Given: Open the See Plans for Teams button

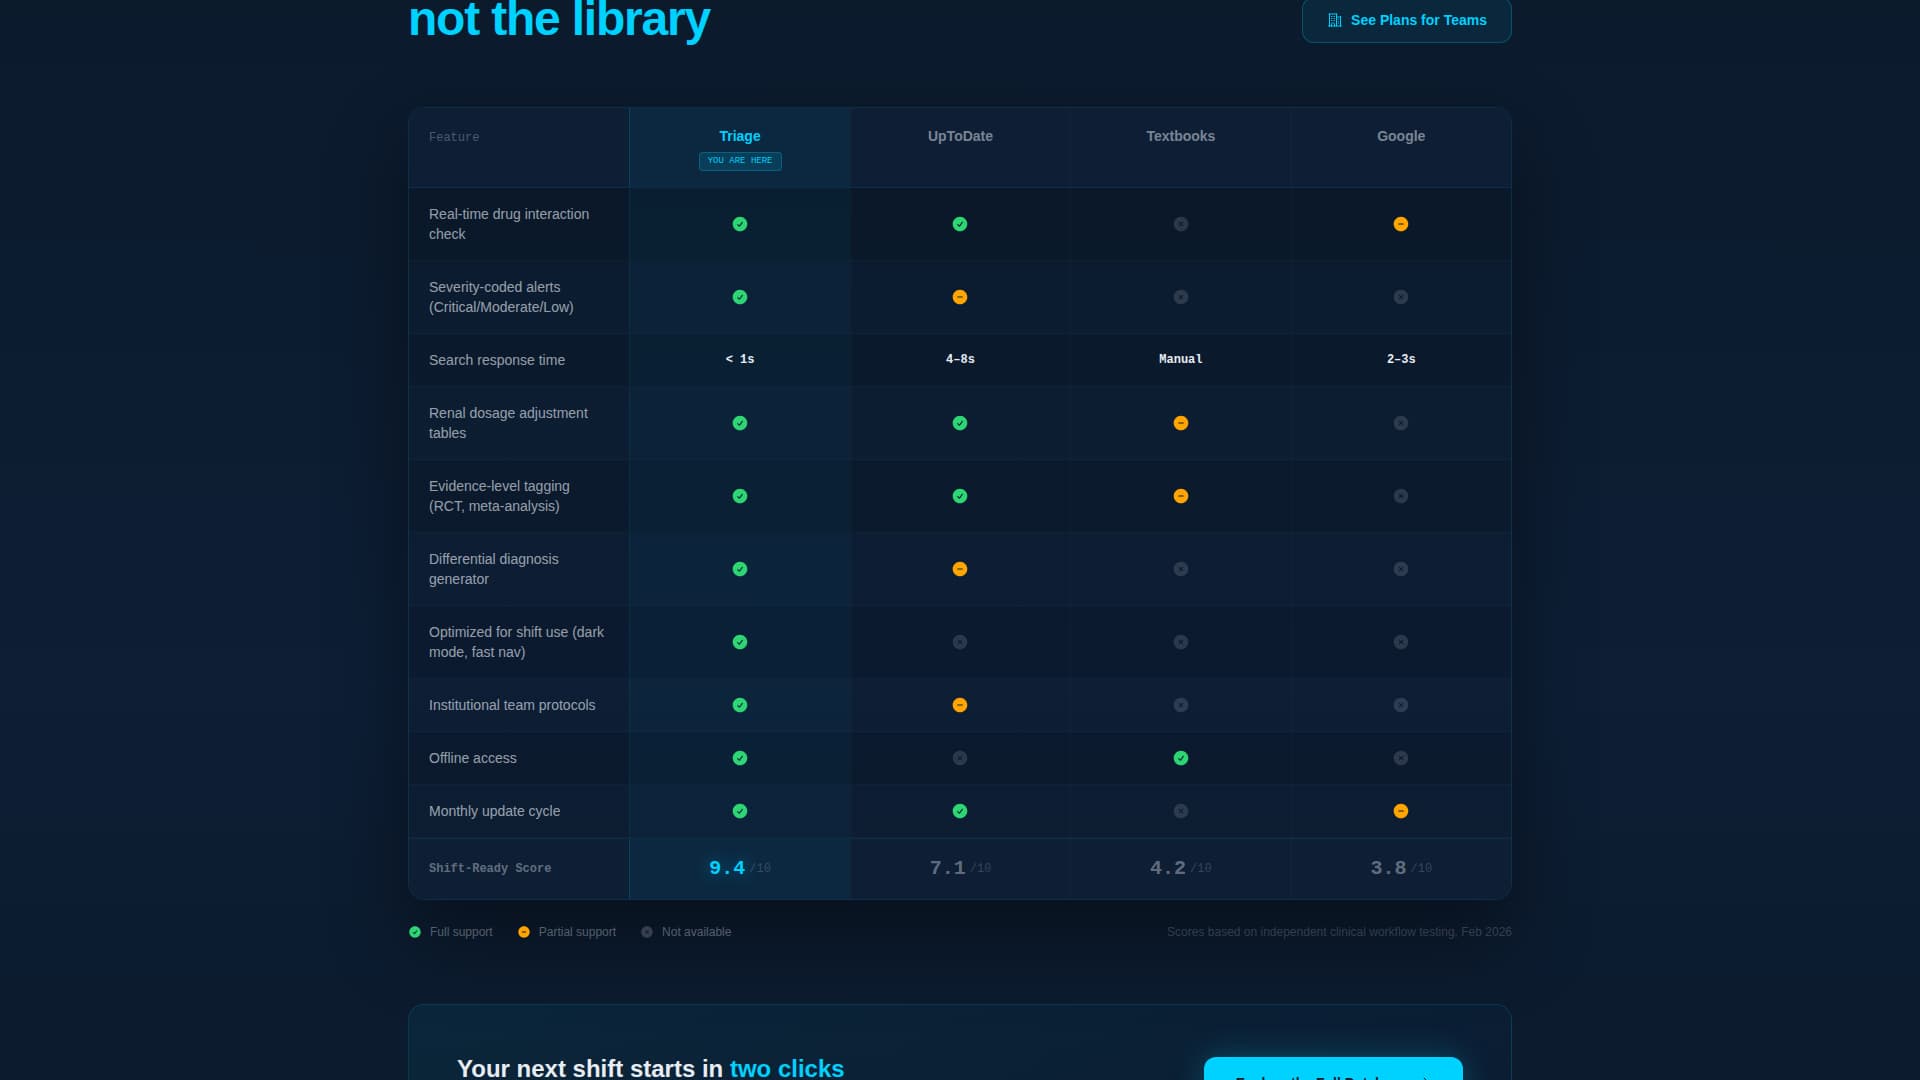Looking at the screenshot, I should (1406, 20).
